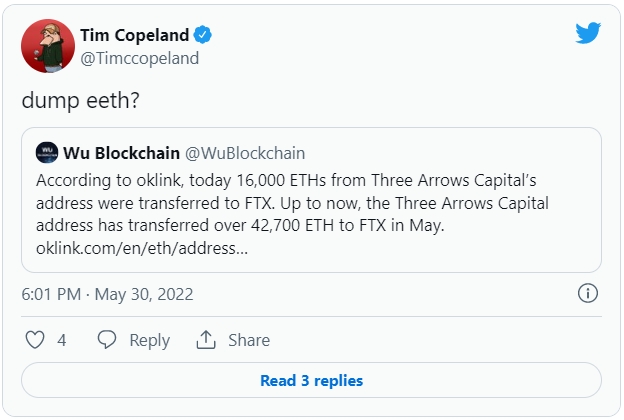624x420 pixels.
Task: Open the oklink.com/en/eth/address link
Action: 142,247
